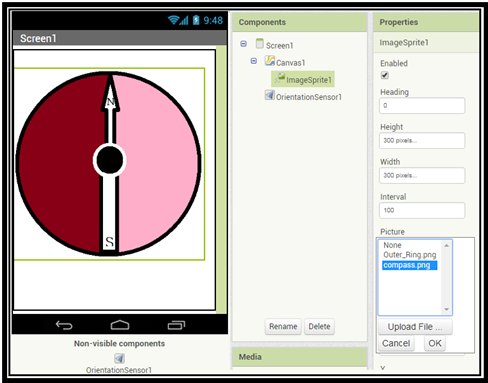The image size is (488, 383).
Task: Click the Picture list scroll down arrow
Action: click(x=447, y=309)
